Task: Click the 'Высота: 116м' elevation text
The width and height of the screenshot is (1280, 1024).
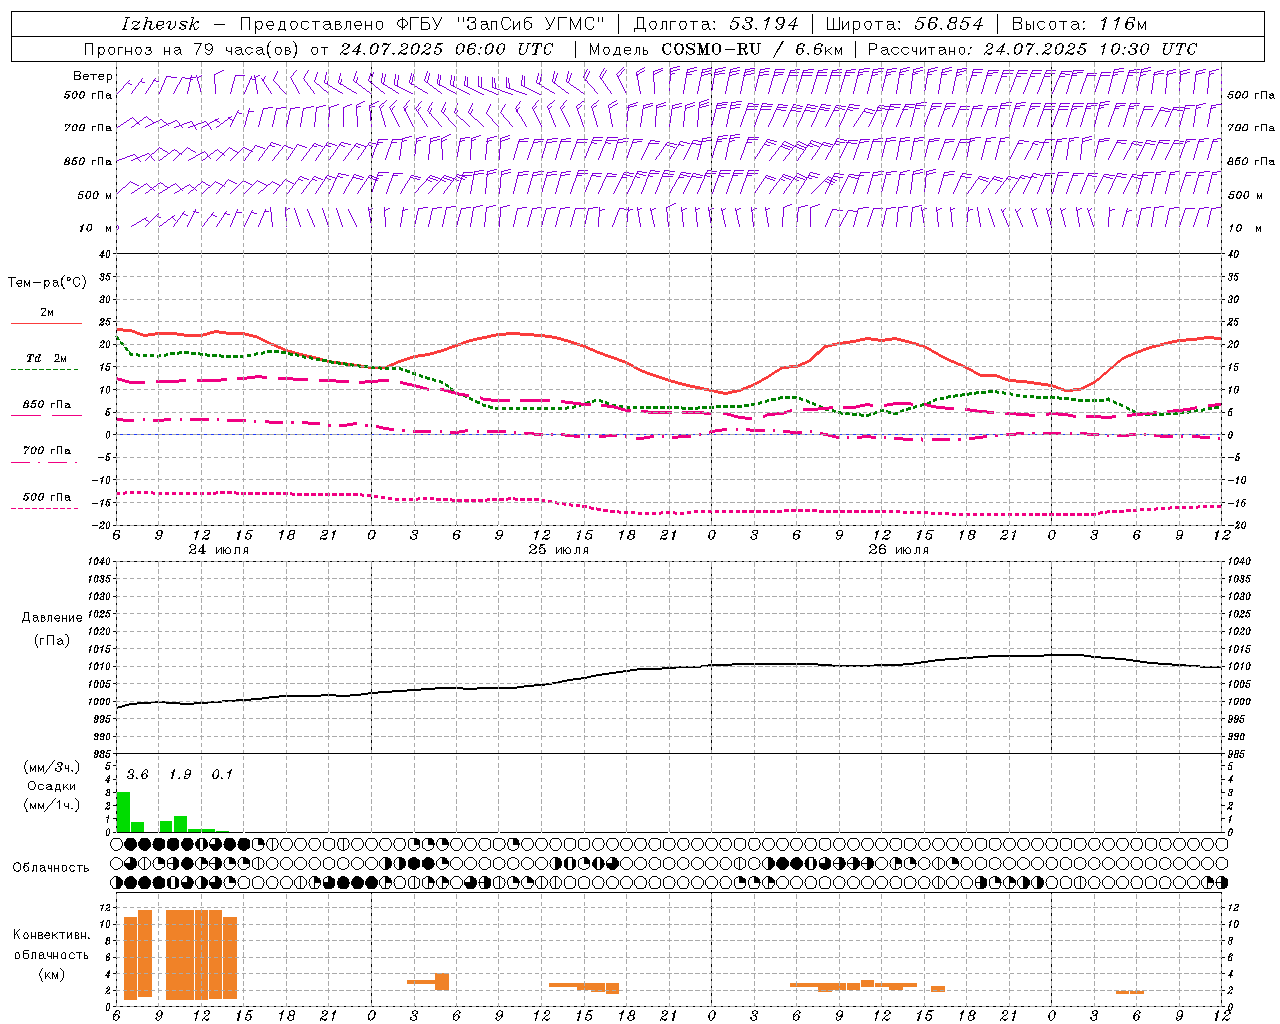Action: click(1079, 24)
